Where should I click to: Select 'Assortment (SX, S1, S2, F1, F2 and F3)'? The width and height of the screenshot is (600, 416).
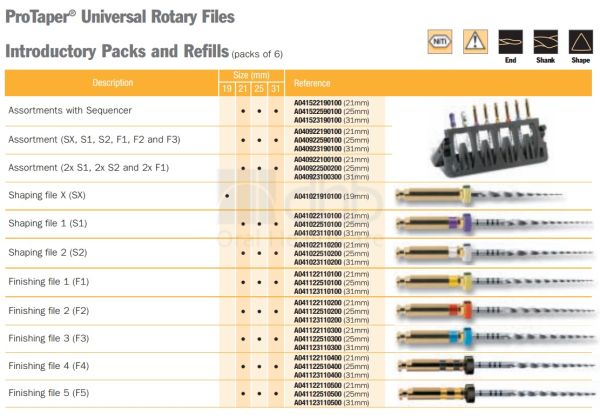pos(94,140)
